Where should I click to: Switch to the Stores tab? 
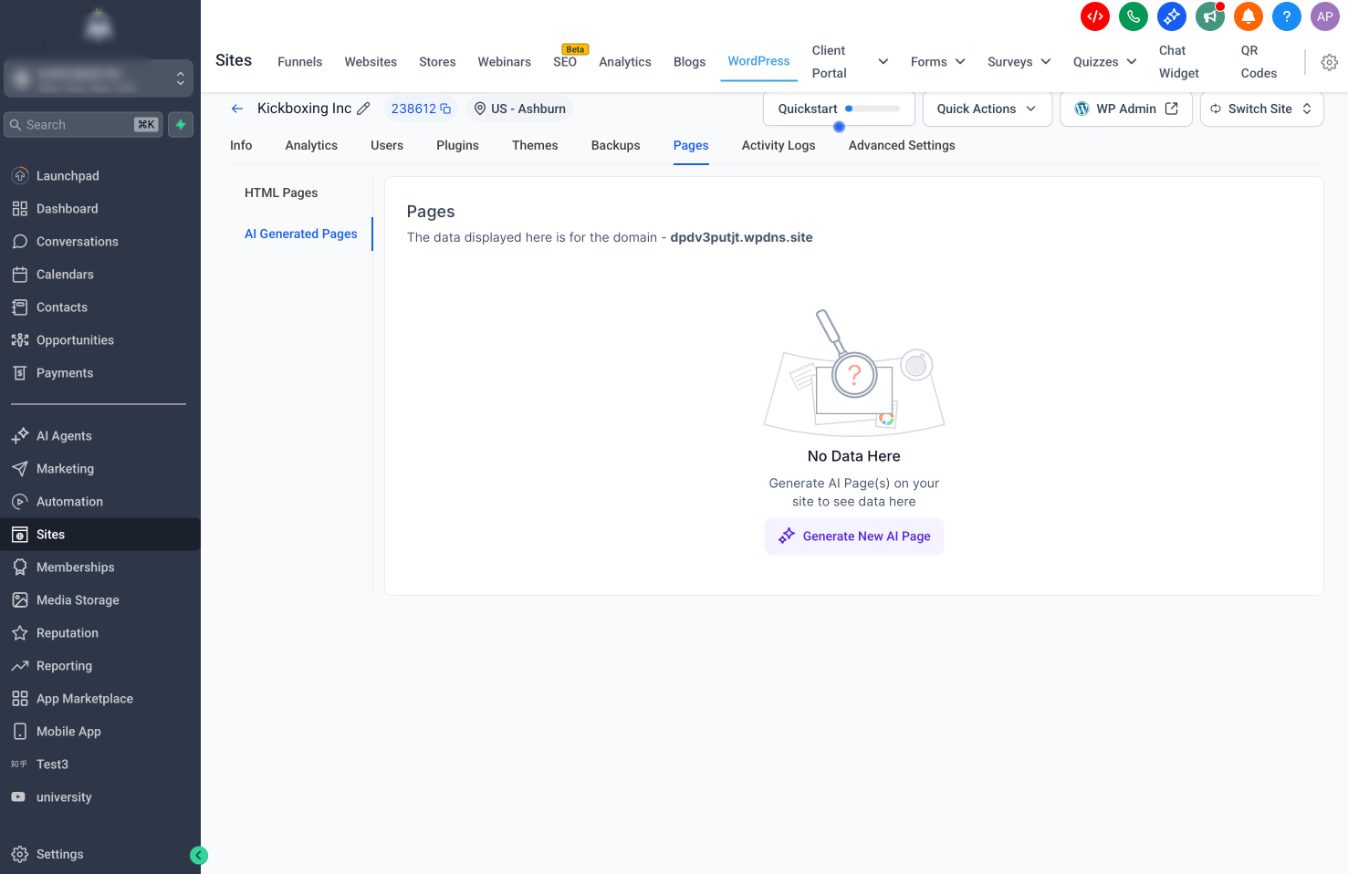pos(437,62)
